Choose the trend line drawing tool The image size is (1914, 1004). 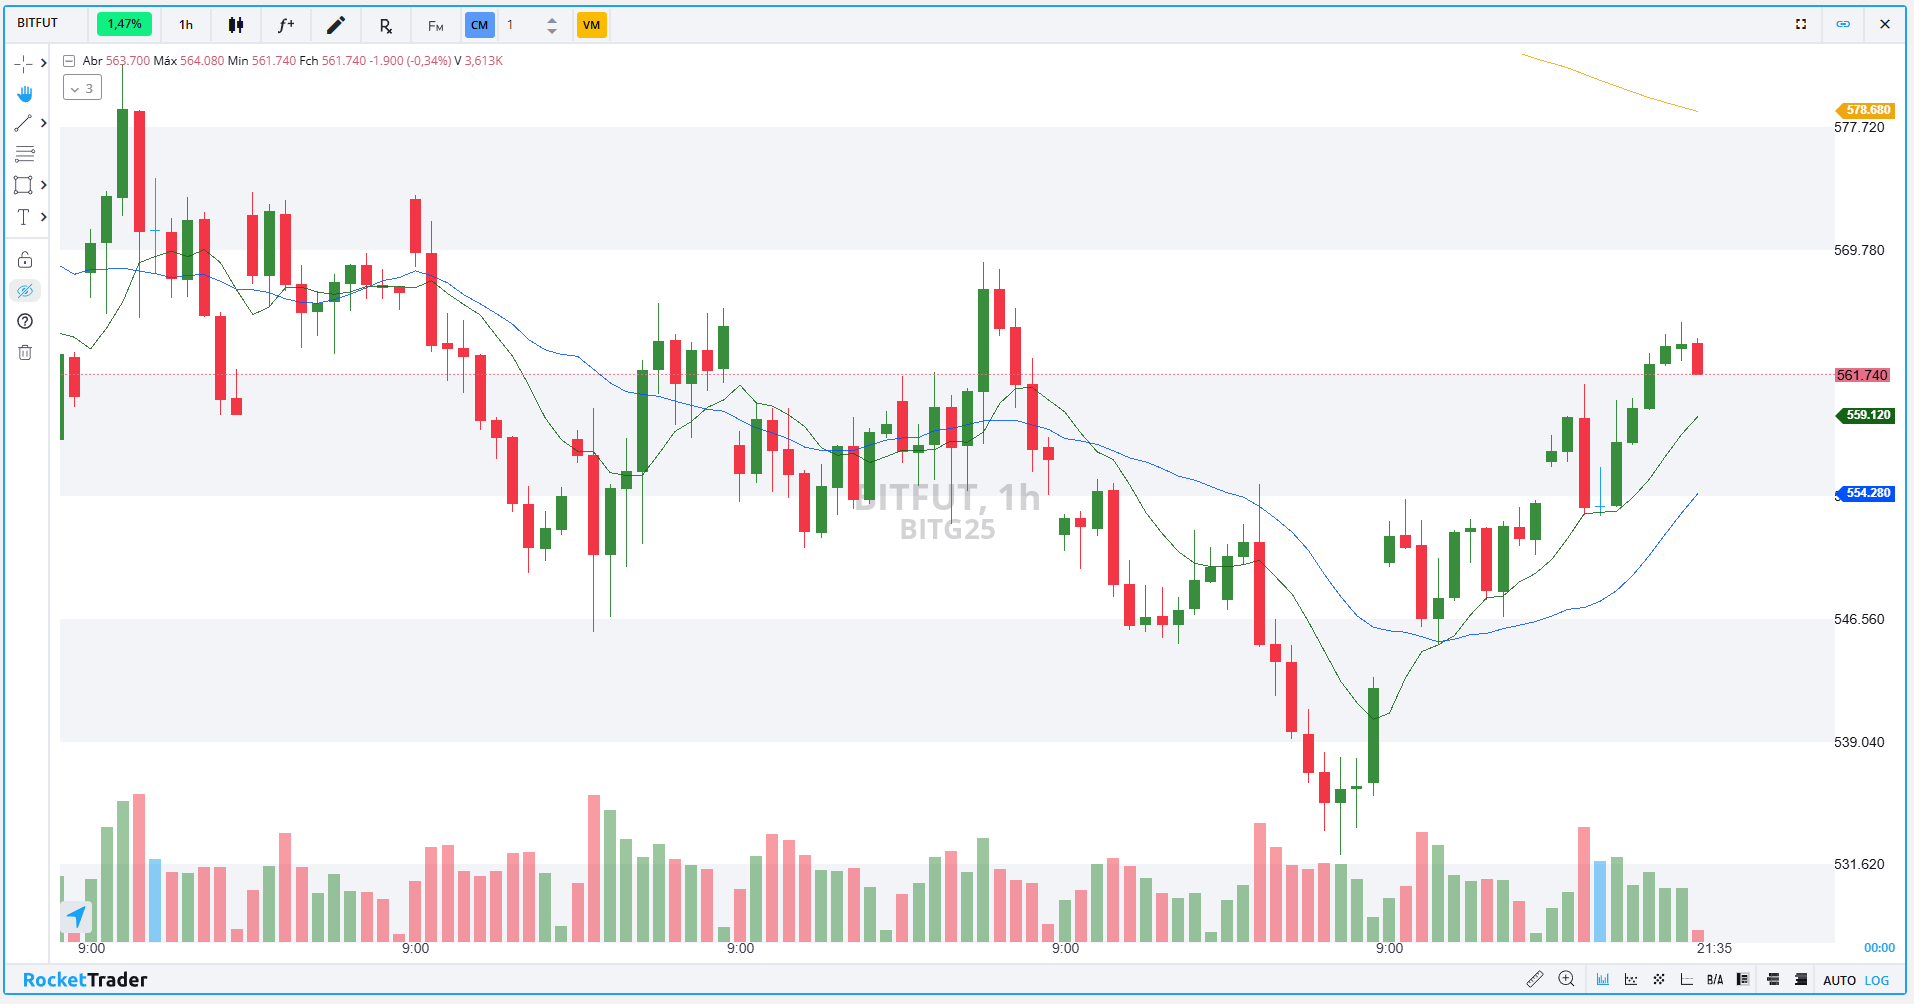tap(23, 124)
